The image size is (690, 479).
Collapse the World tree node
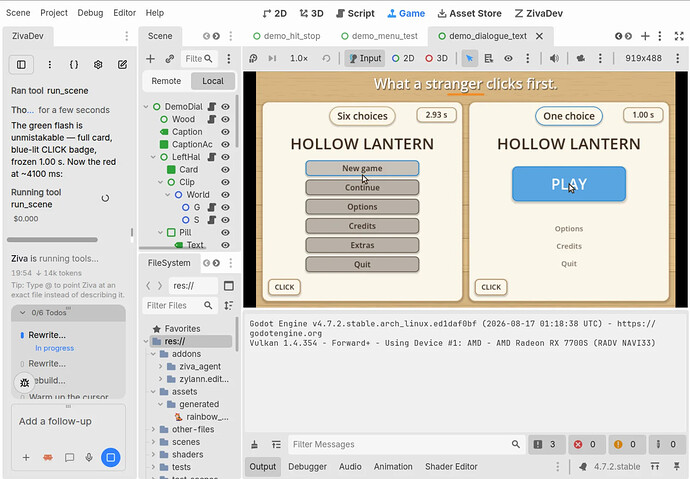(168, 195)
